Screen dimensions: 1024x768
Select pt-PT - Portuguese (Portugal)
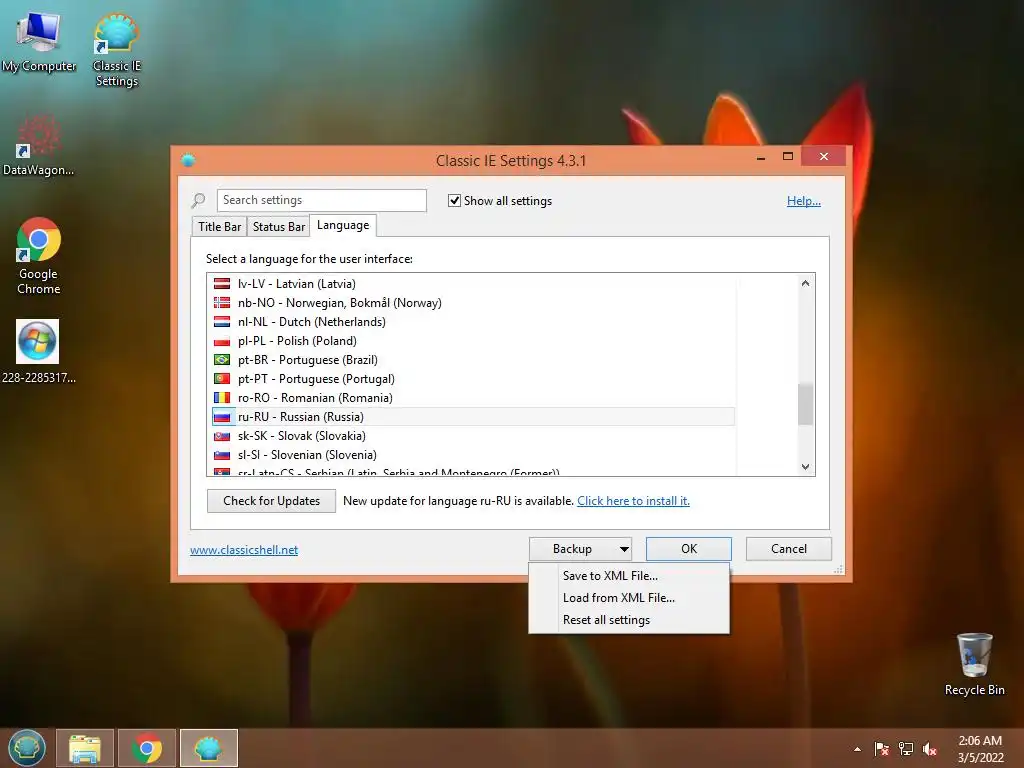pos(473,379)
